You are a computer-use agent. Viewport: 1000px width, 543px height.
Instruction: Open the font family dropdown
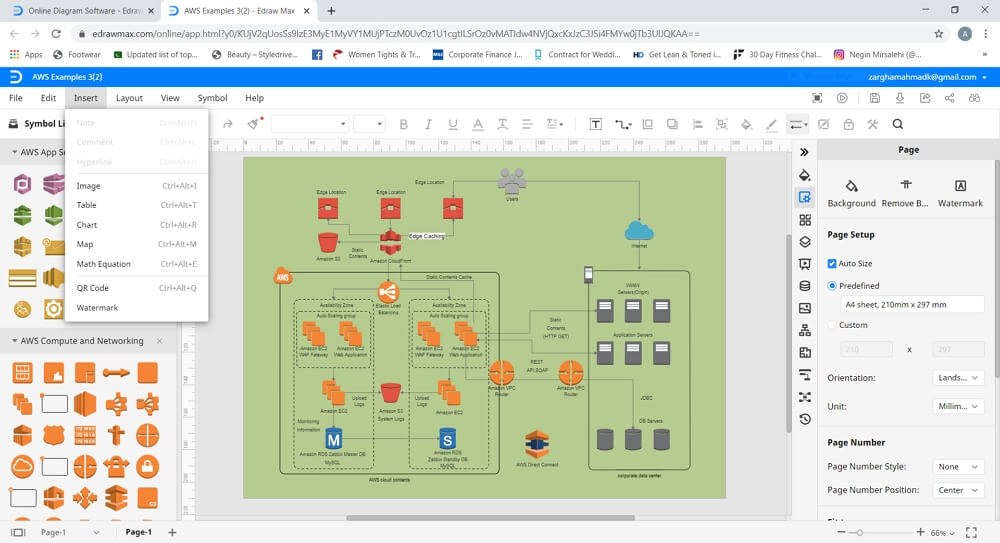309,124
